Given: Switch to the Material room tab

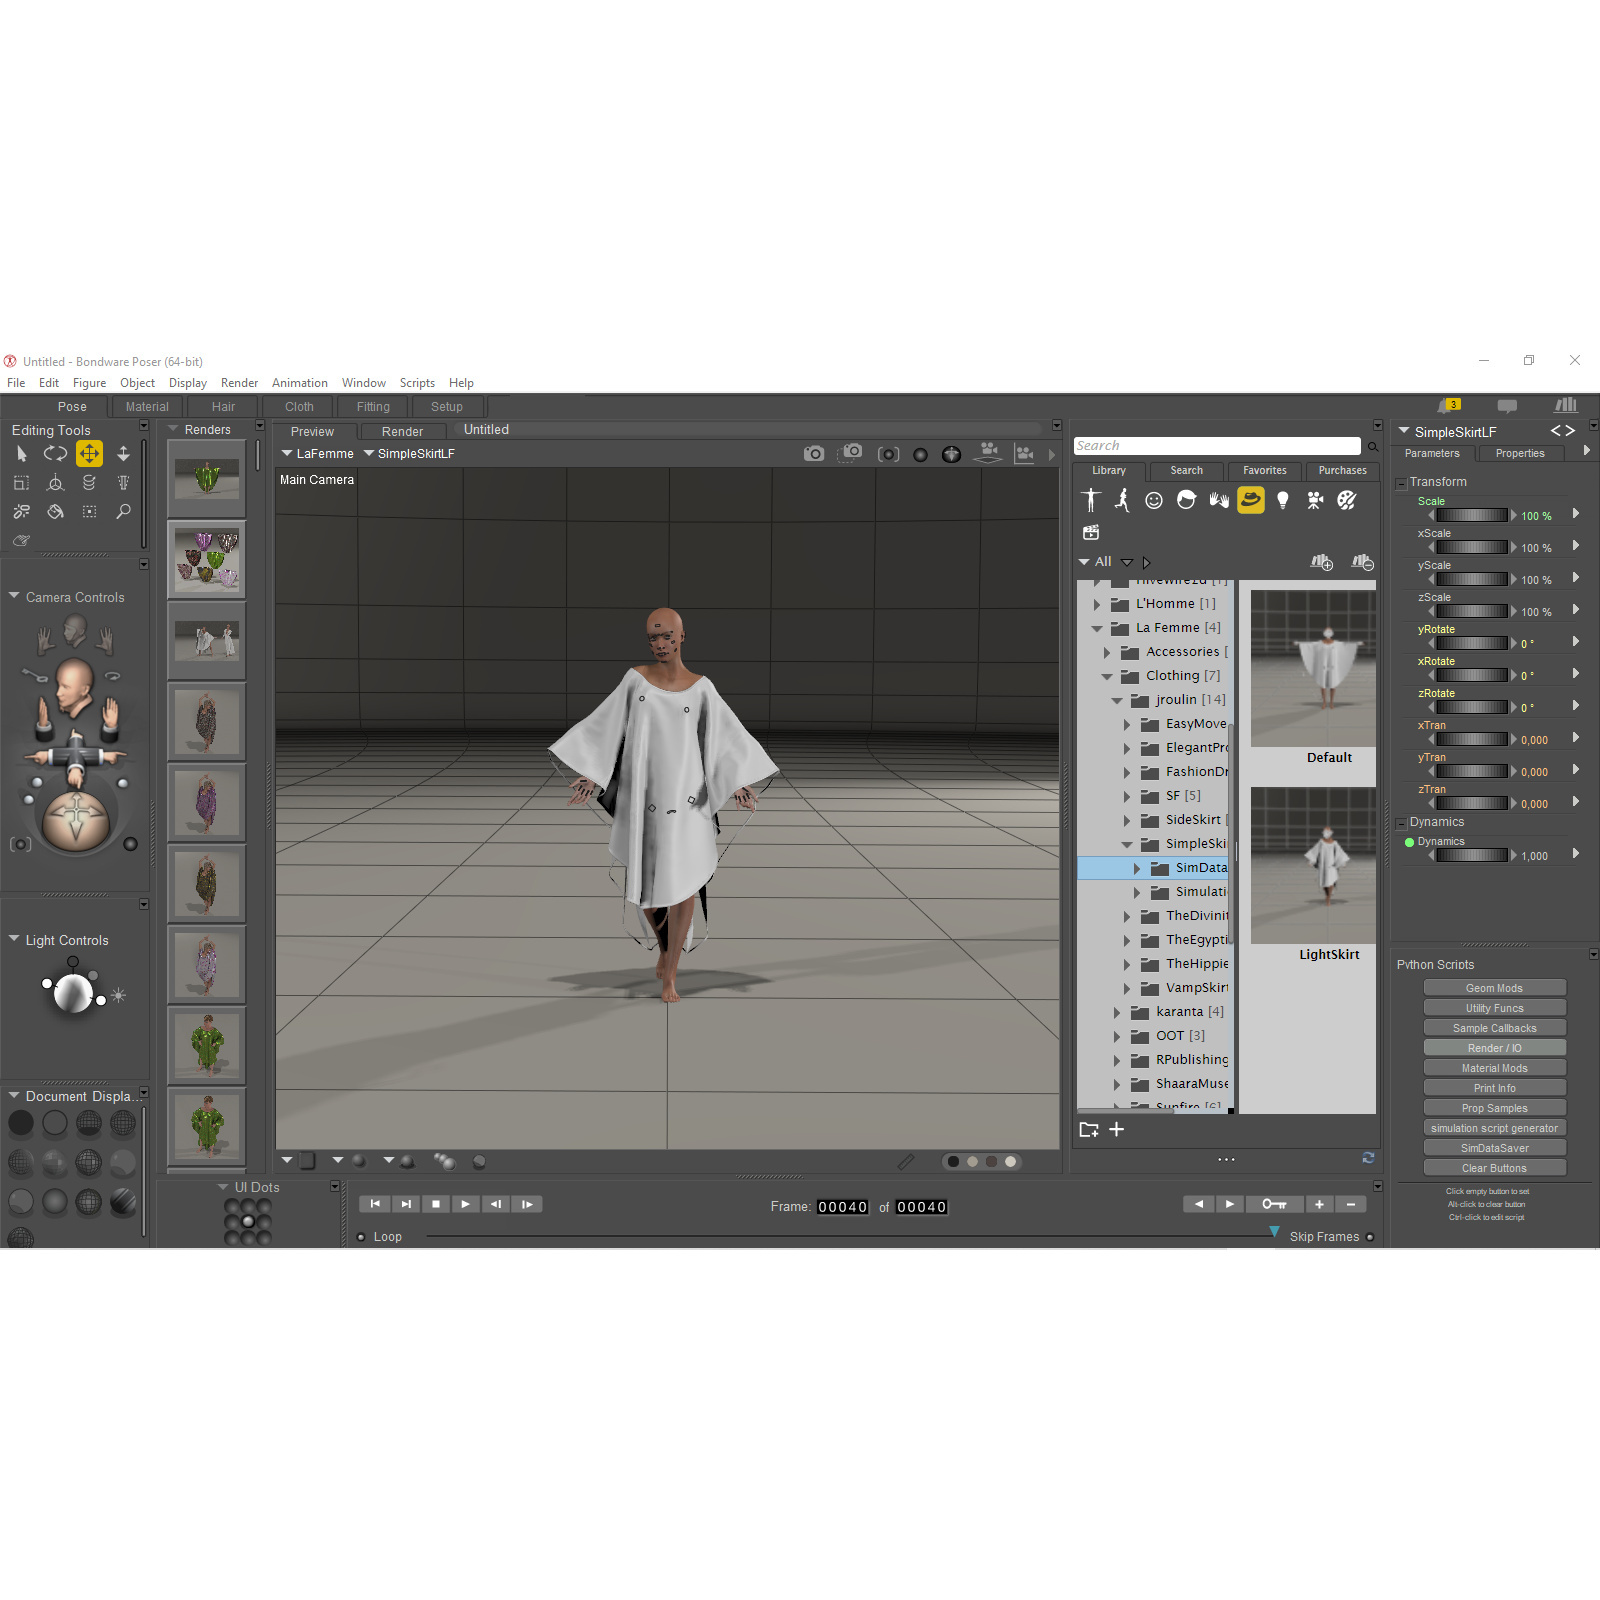Looking at the screenshot, I should tap(147, 407).
